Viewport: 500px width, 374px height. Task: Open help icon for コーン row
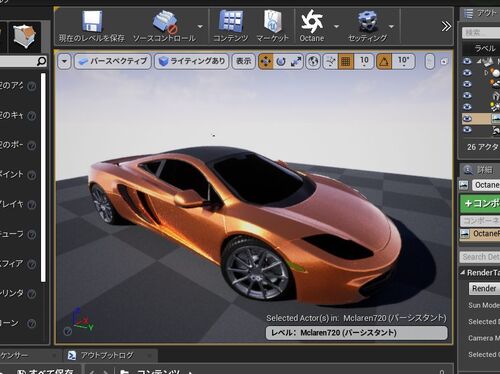point(31,323)
